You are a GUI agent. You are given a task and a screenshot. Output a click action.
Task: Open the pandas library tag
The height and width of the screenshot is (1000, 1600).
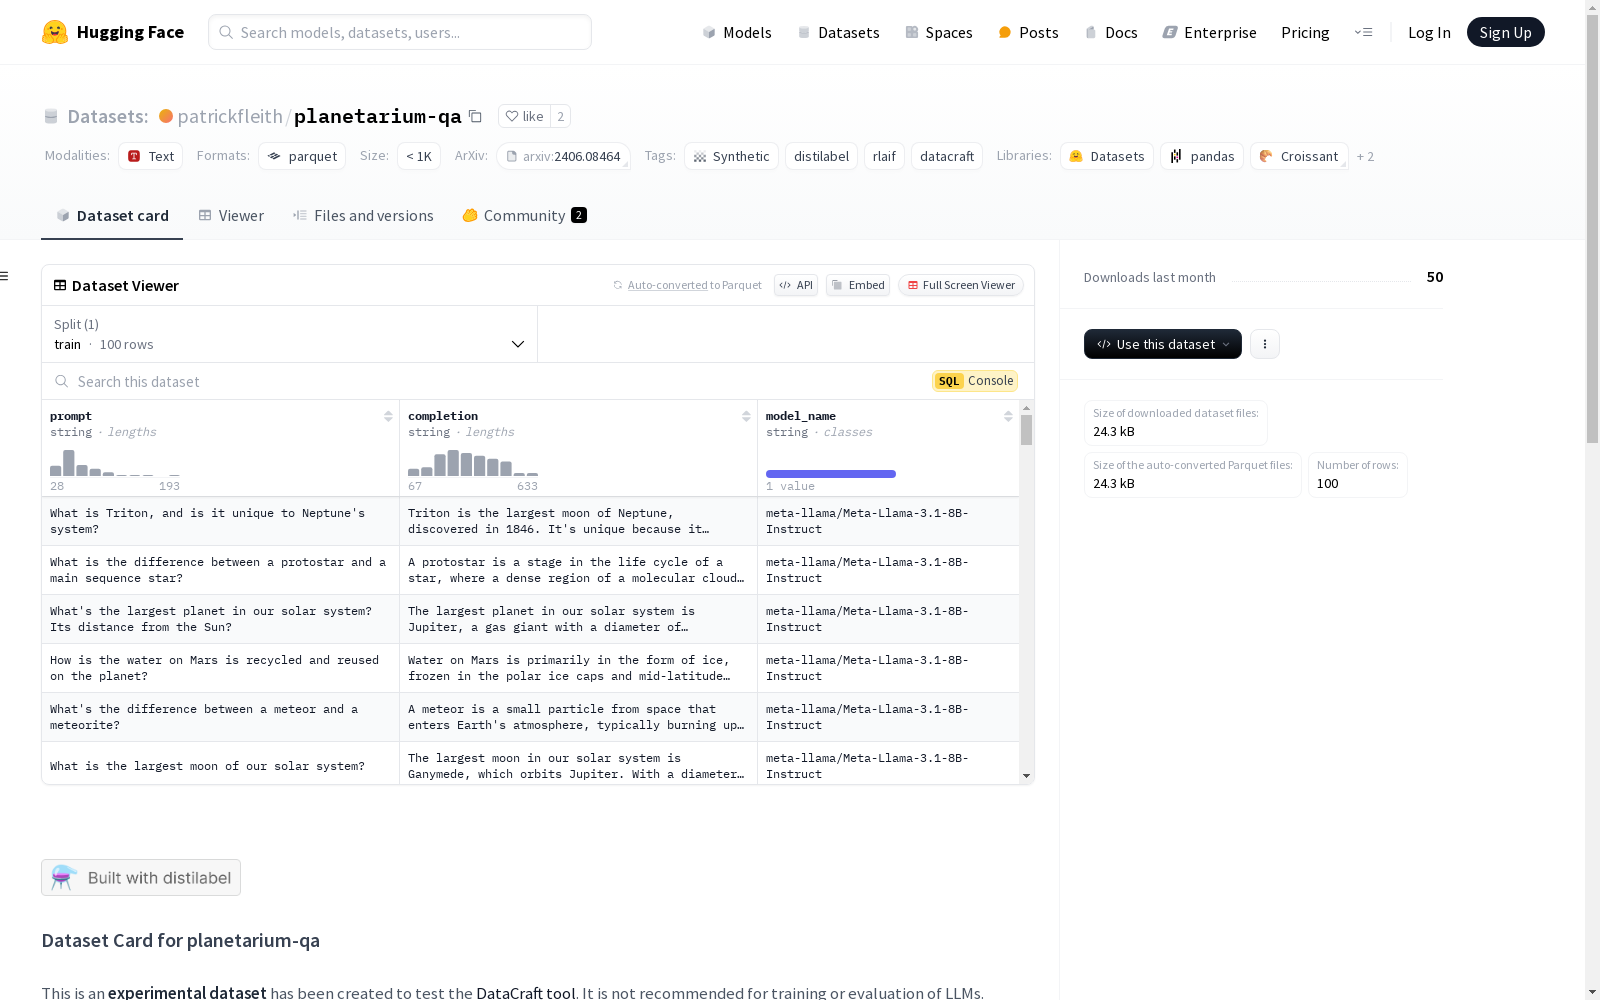pos(1202,156)
